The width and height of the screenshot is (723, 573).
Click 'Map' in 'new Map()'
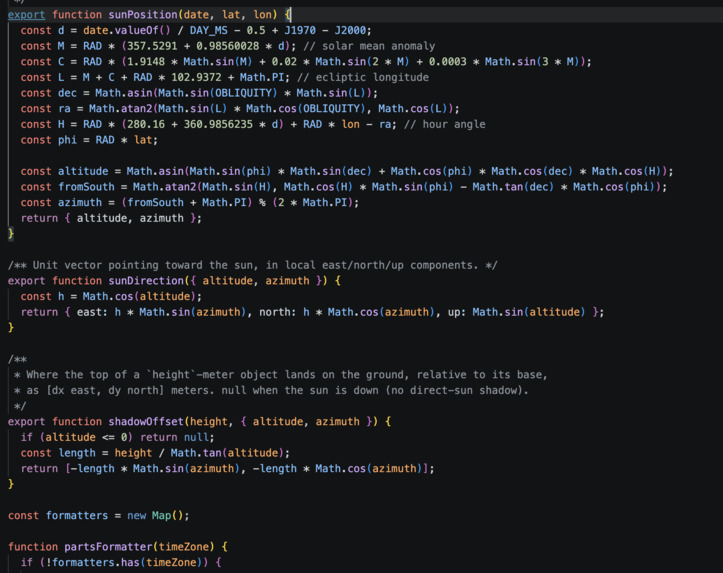coord(161,516)
